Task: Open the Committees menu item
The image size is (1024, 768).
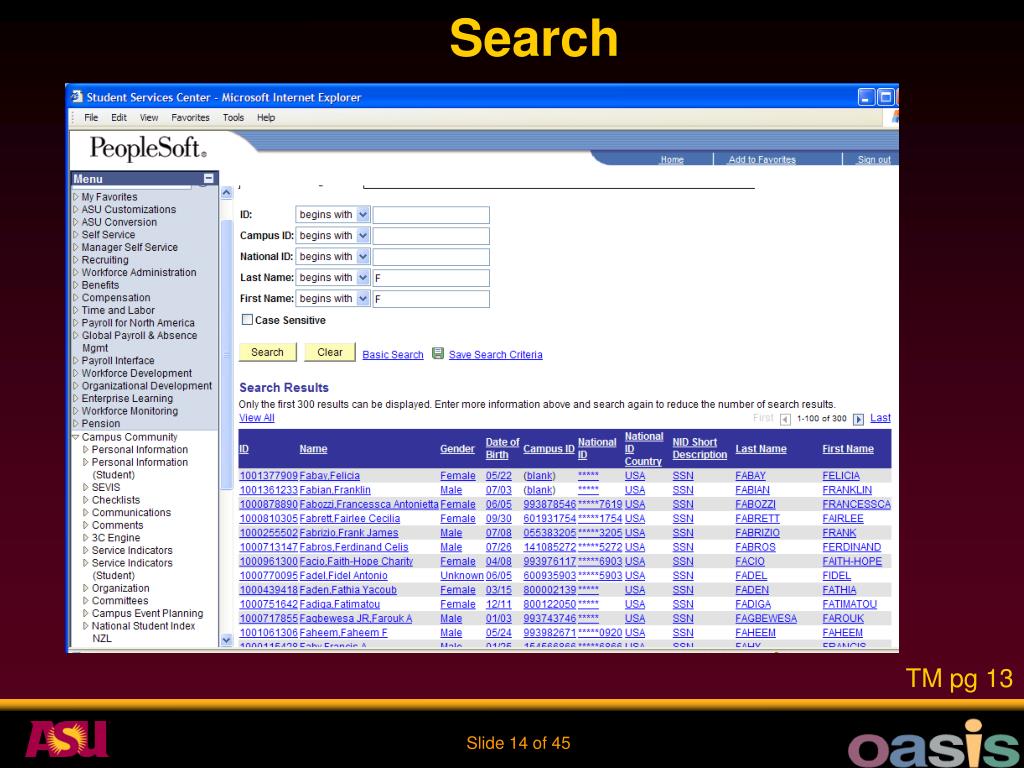Action: pos(120,601)
